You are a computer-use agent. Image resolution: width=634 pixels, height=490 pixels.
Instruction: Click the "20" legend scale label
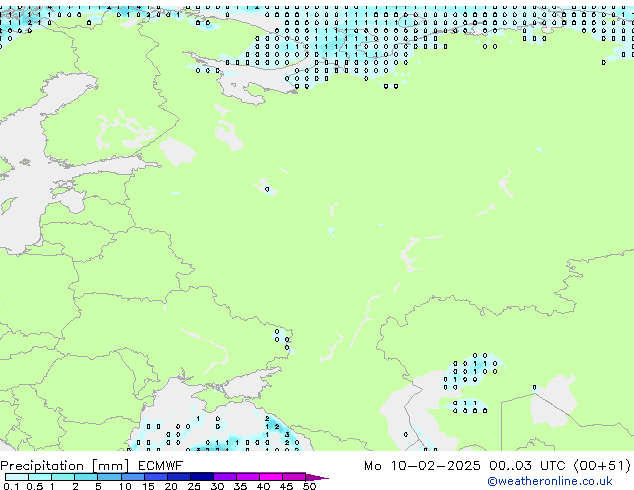click(171, 486)
